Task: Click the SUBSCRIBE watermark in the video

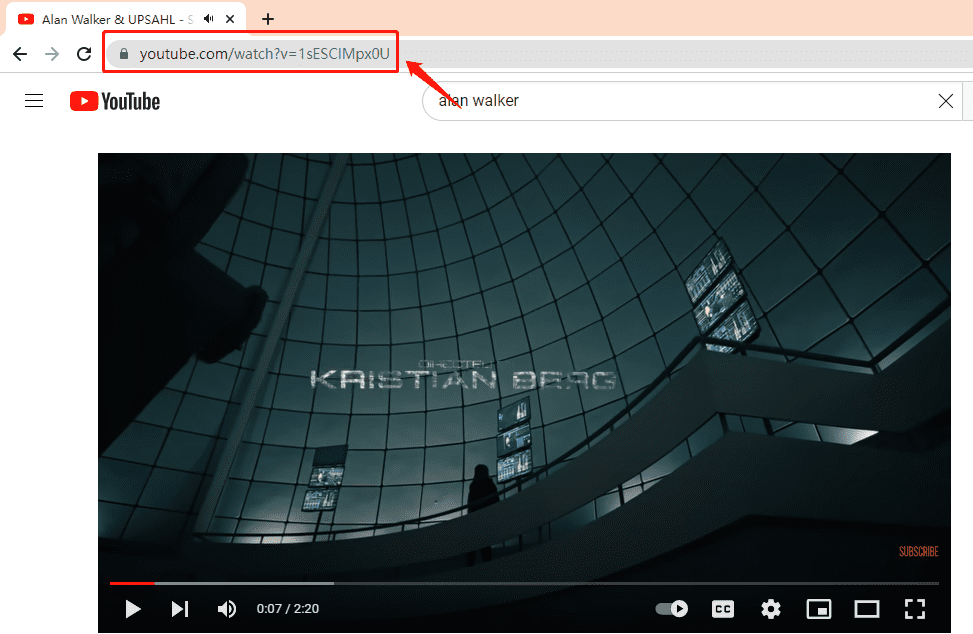Action: [918, 551]
